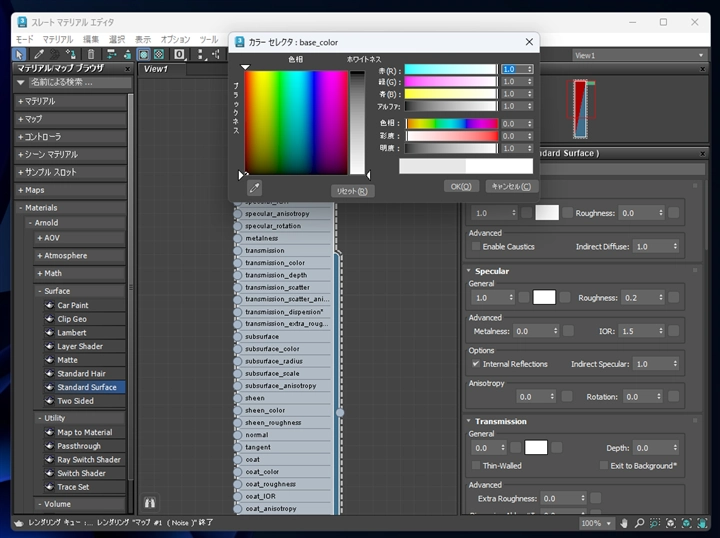Click リセット(R) button in color selector

point(352,191)
